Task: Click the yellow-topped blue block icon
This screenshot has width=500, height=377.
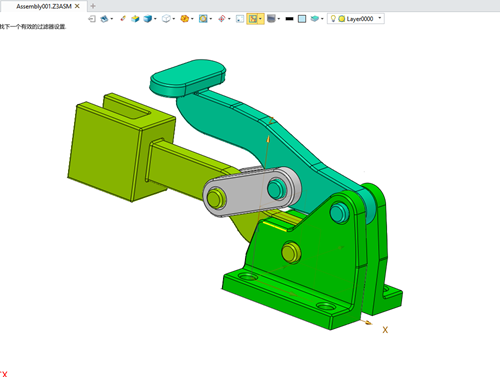Action: (x=135, y=19)
